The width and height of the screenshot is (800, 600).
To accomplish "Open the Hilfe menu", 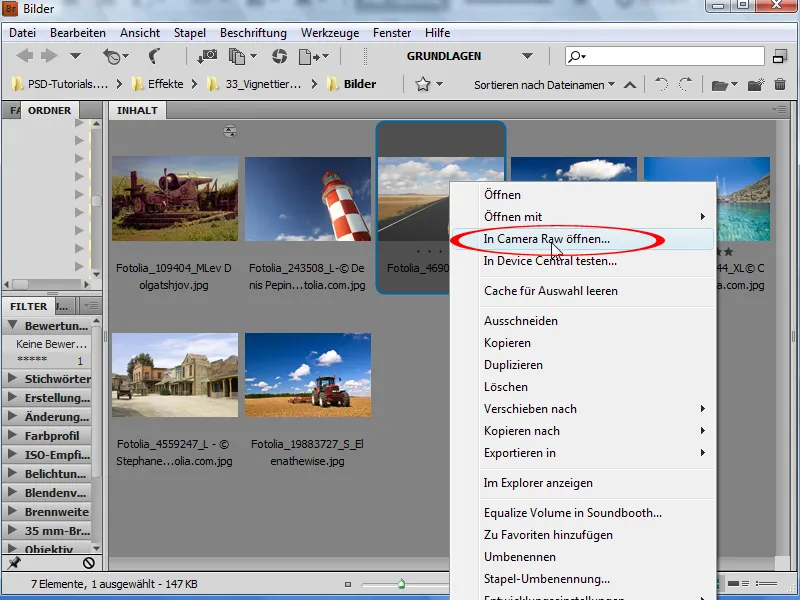I will (437, 33).
